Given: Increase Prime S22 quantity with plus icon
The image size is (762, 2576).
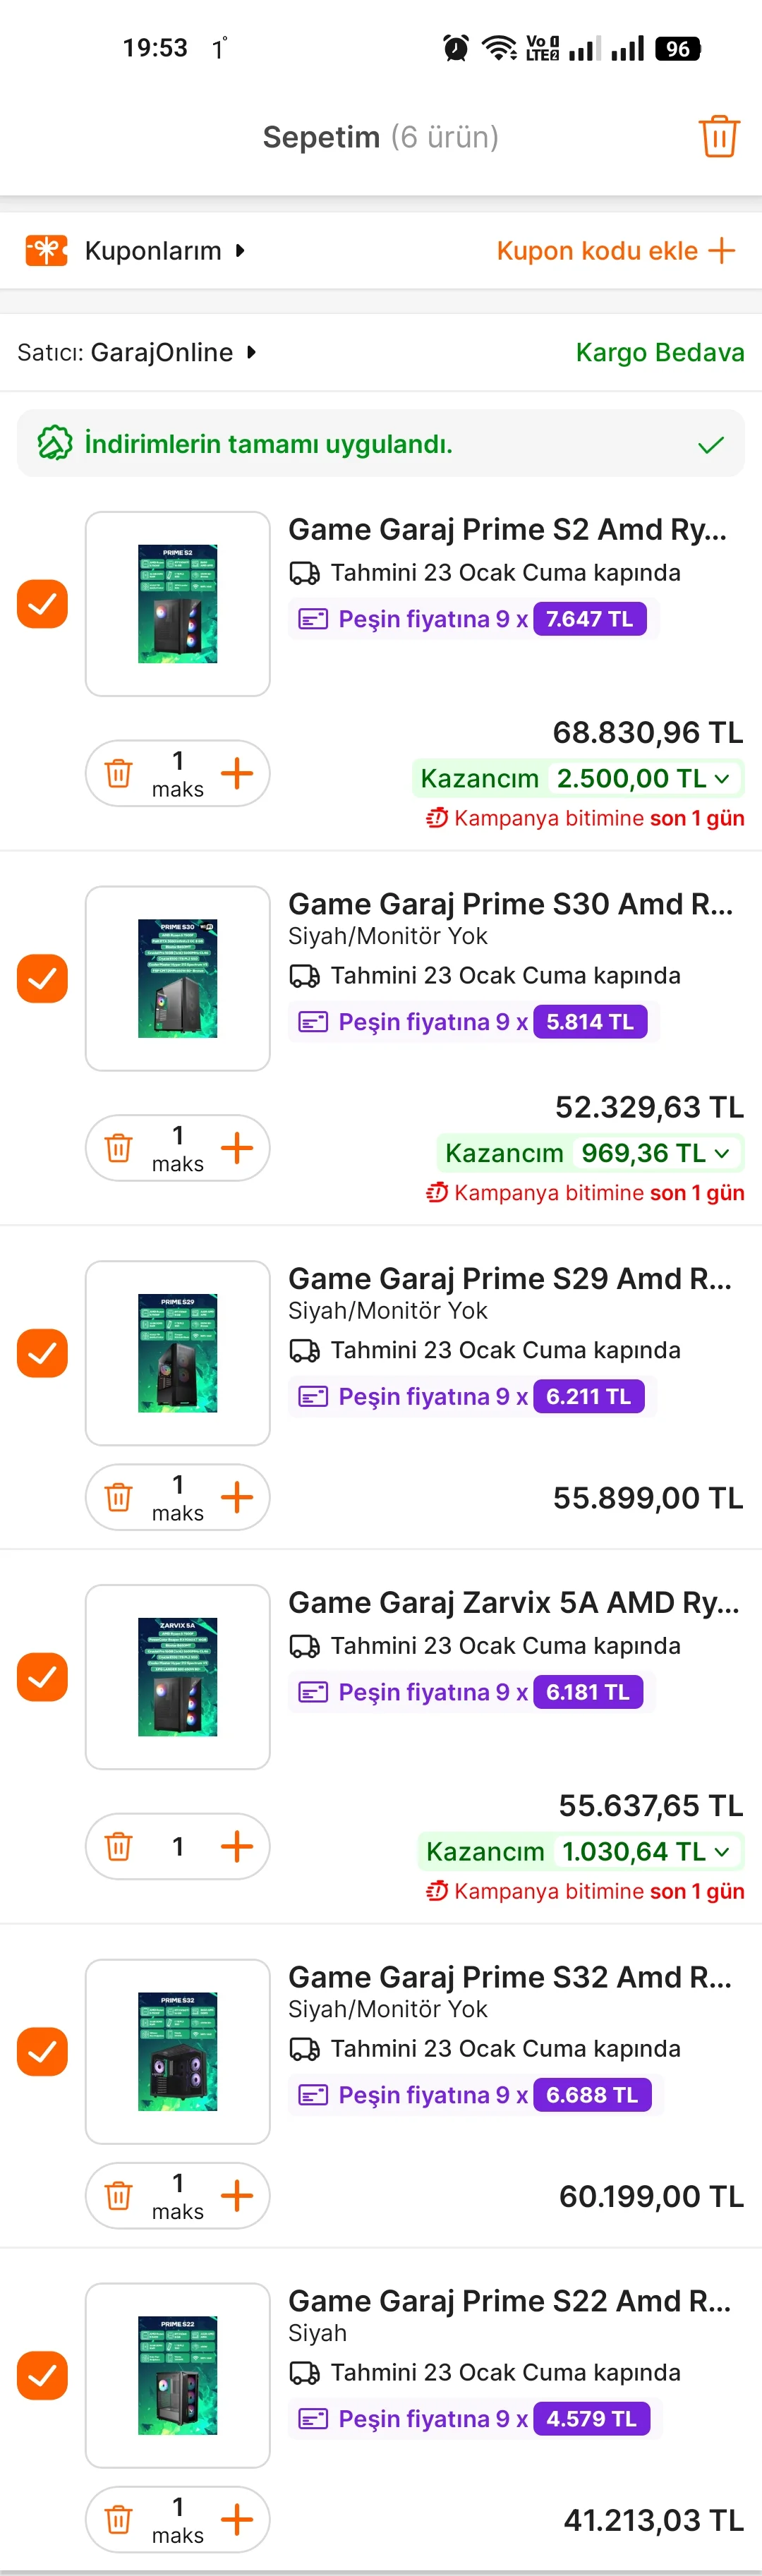Looking at the screenshot, I should click(237, 2519).
